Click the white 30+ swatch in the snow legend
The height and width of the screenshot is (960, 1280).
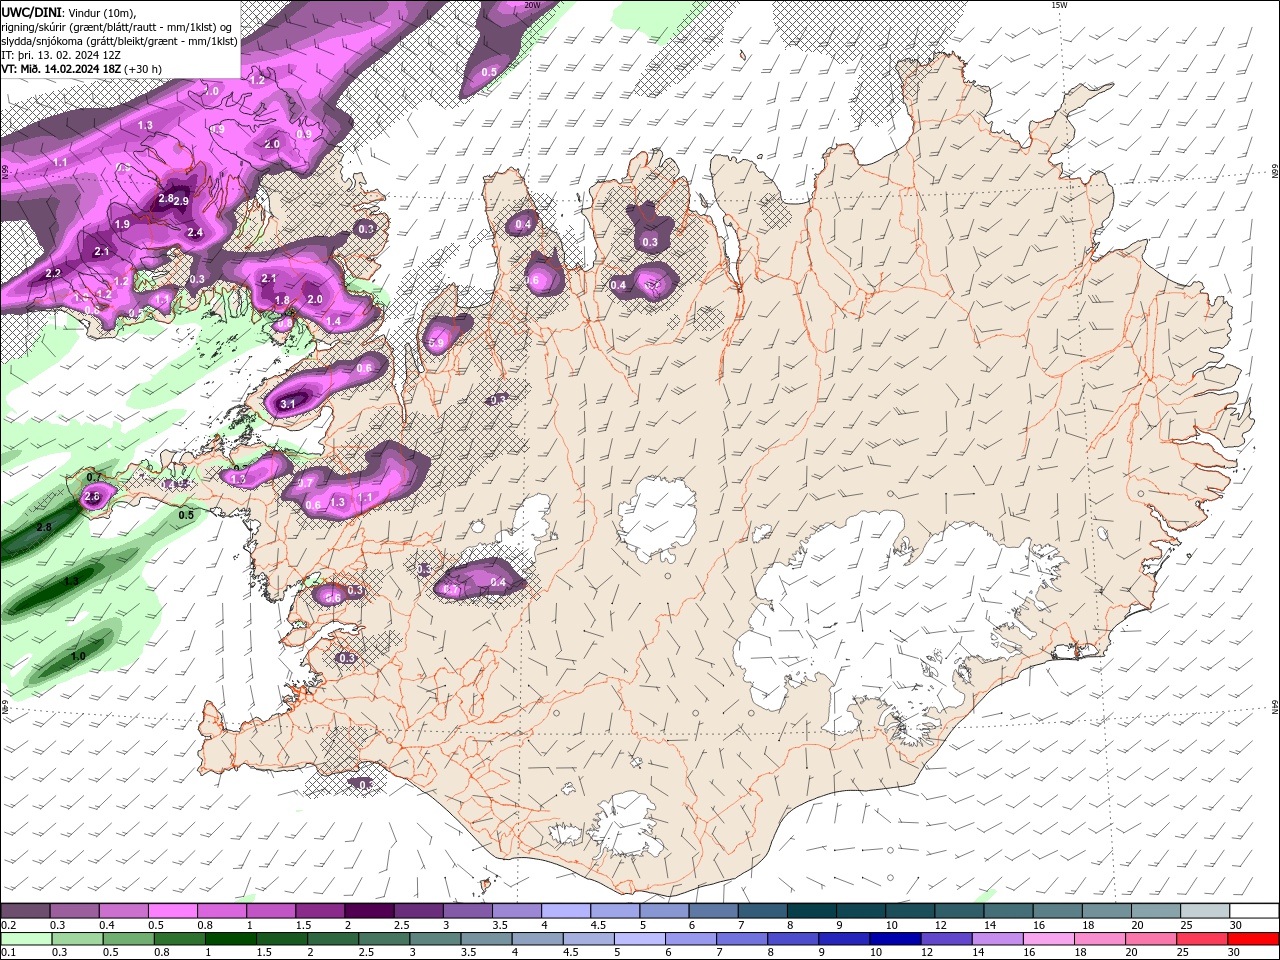coord(1254,911)
